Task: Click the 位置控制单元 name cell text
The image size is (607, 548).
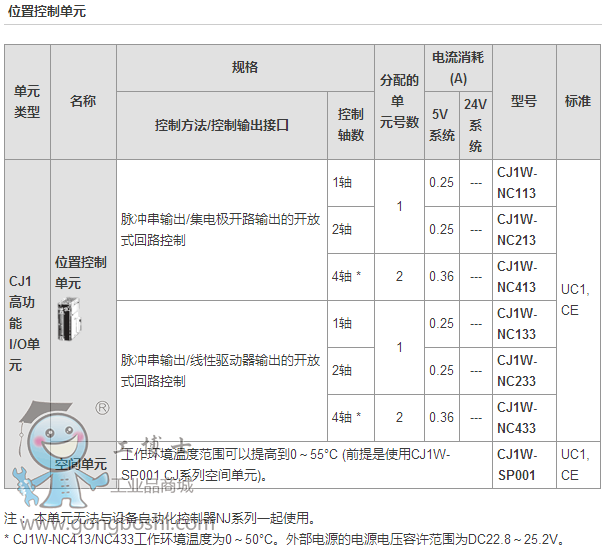Action: click(81, 272)
